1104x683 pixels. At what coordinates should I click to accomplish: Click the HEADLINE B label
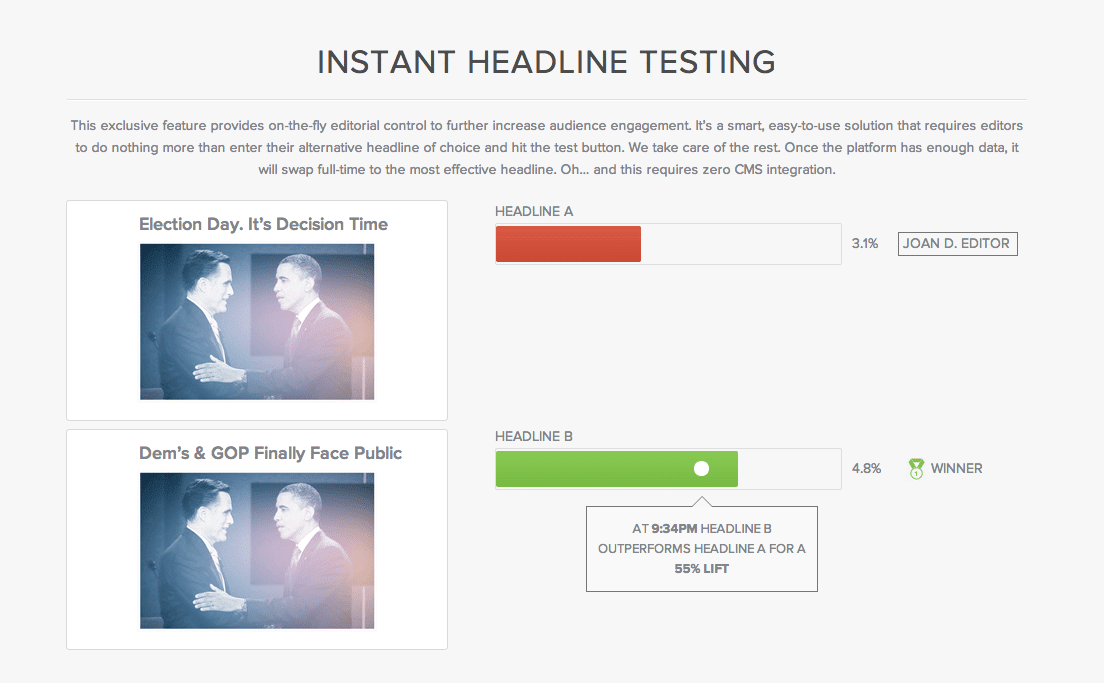[x=534, y=437]
